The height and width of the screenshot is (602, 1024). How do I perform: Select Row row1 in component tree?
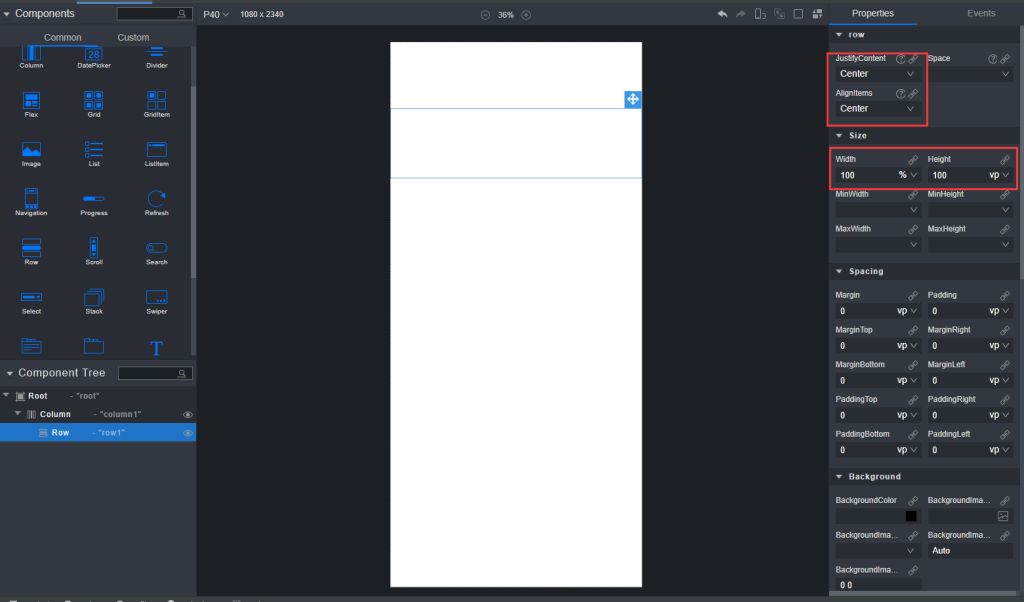point(98,432)
